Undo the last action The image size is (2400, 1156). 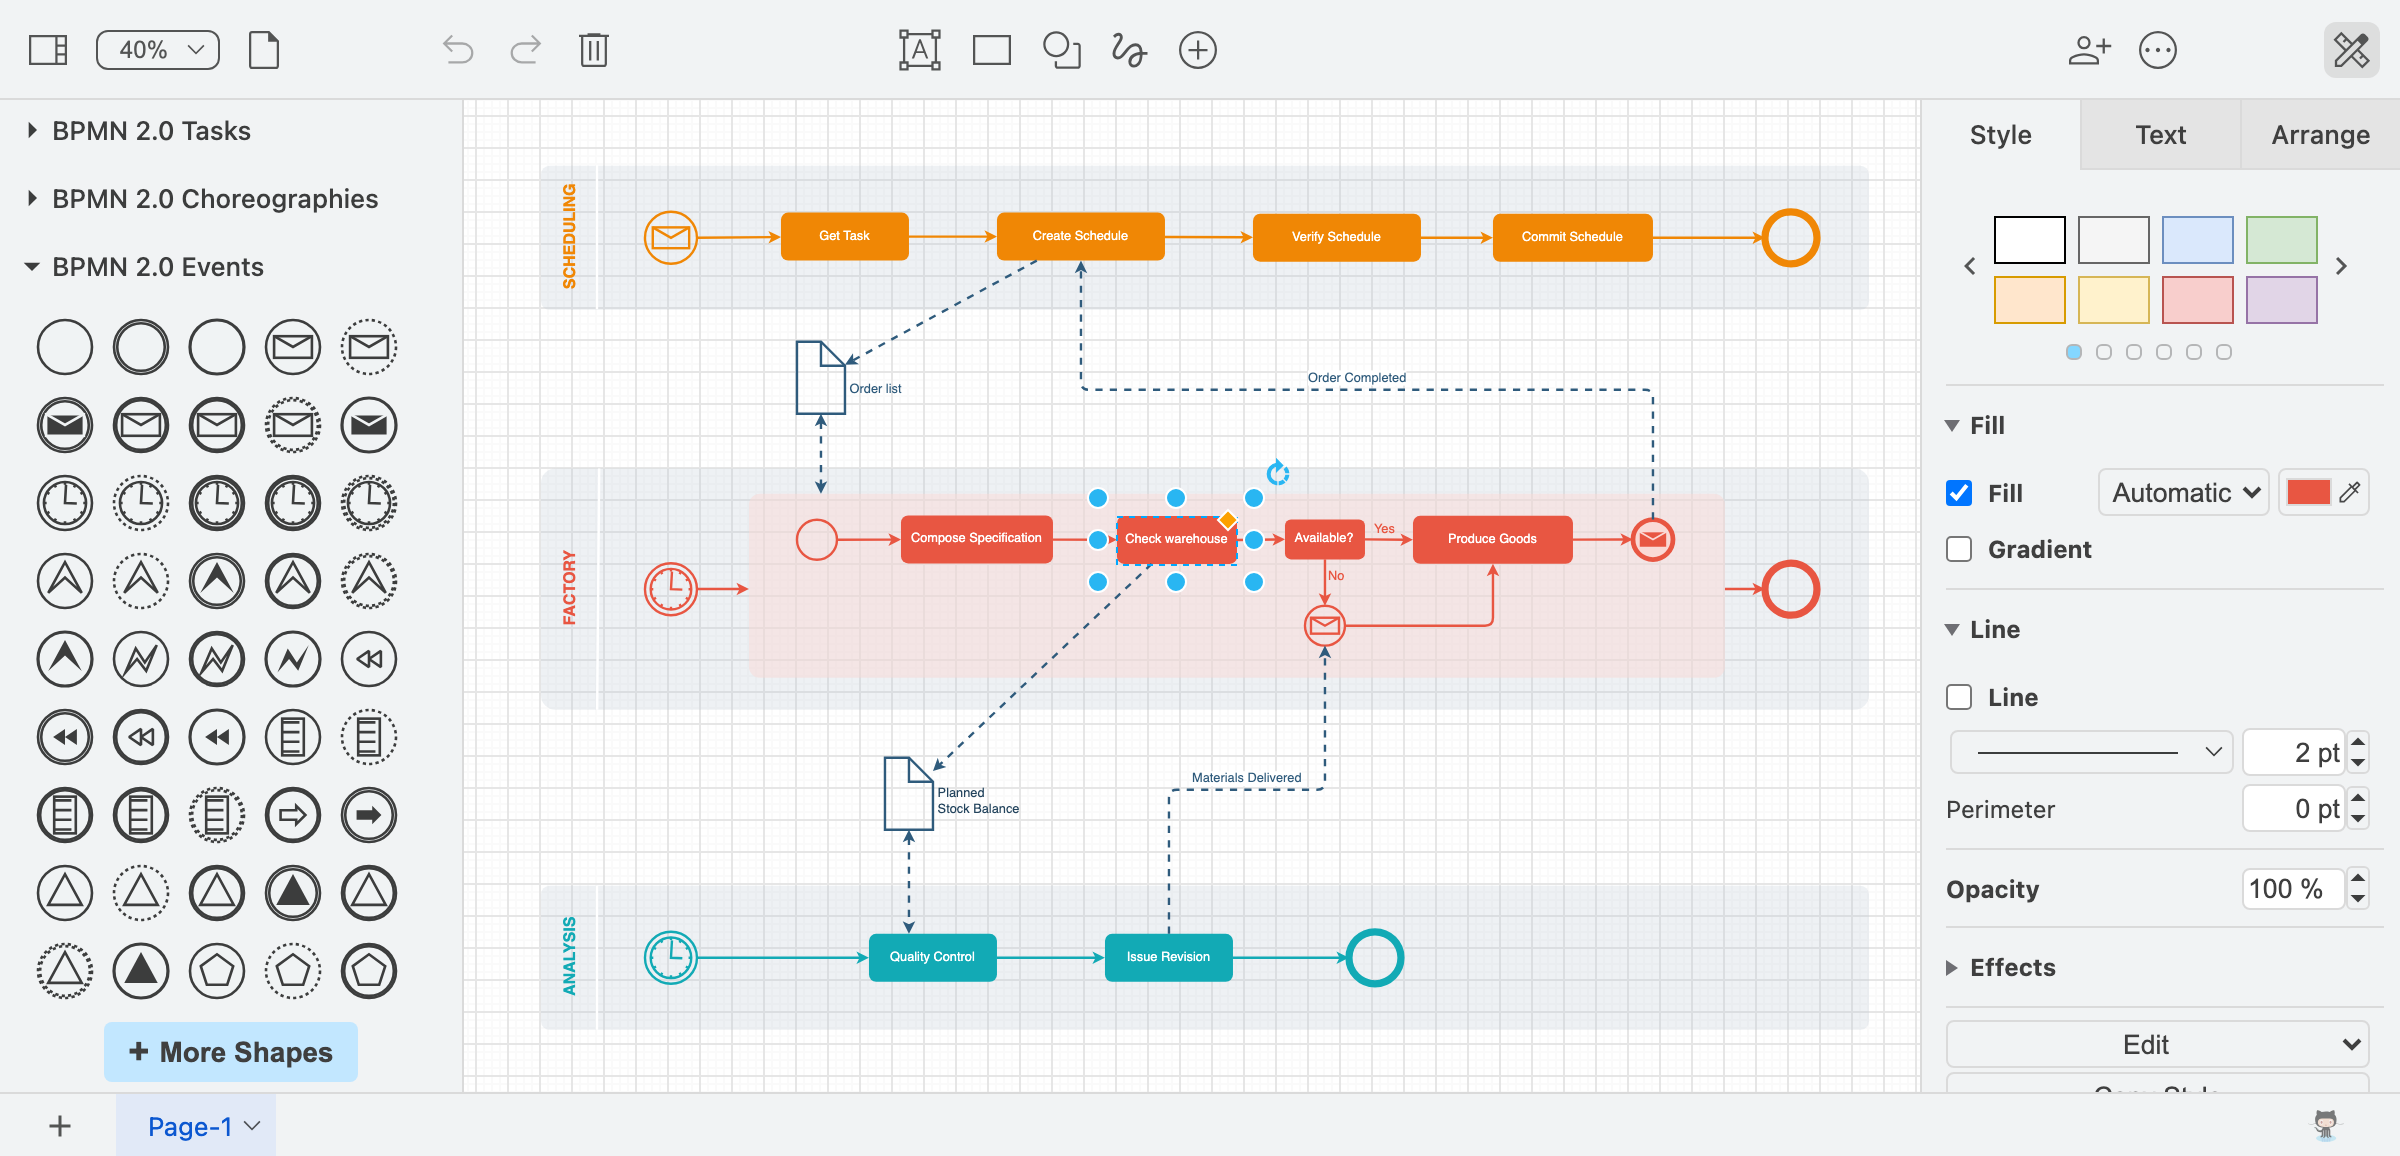click(458, 50)
